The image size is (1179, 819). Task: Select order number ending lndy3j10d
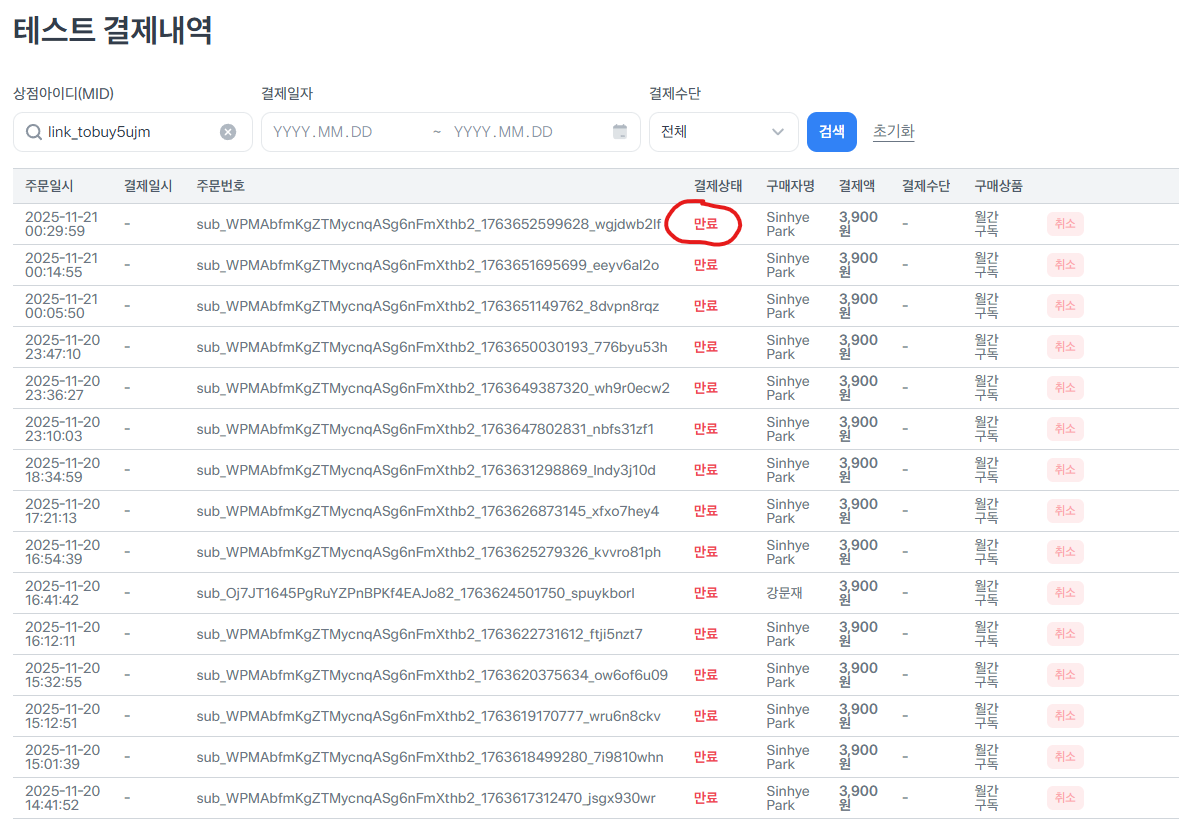(x=426, y=470)
